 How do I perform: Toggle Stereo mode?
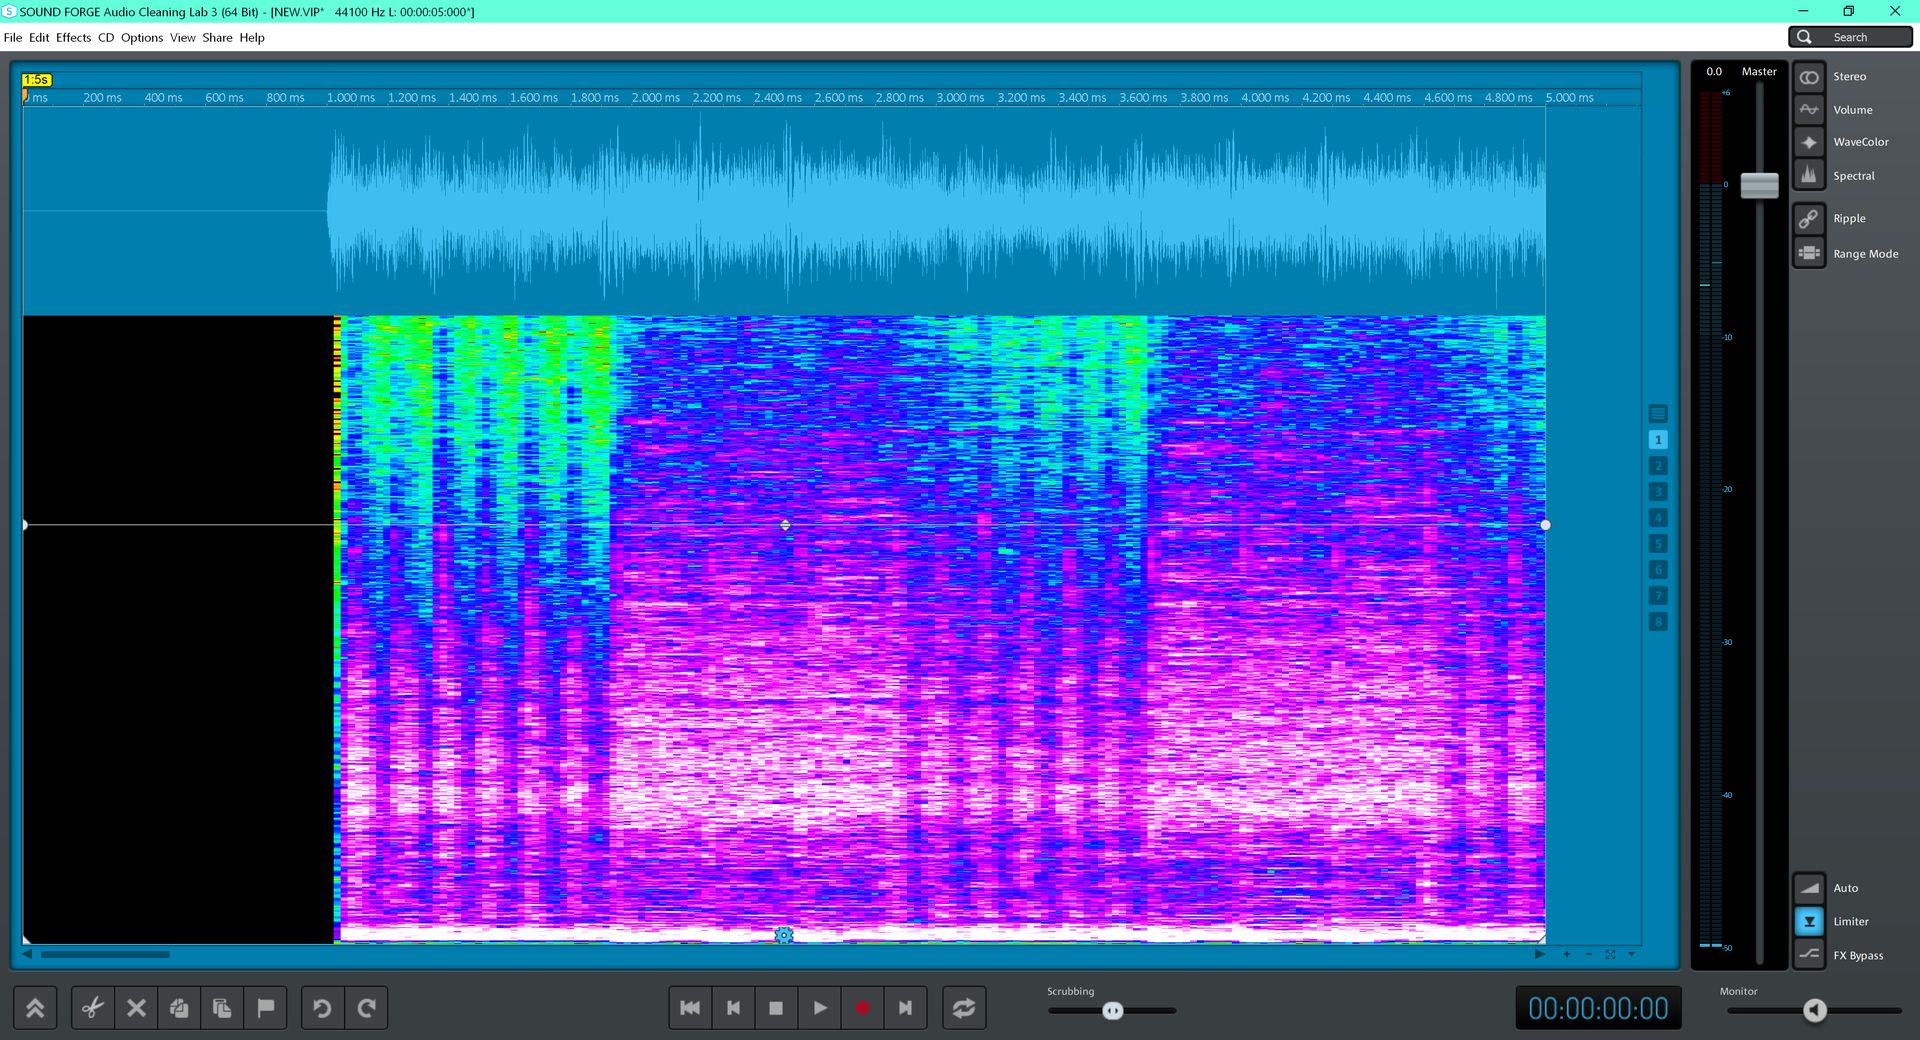click(1809, 77)
